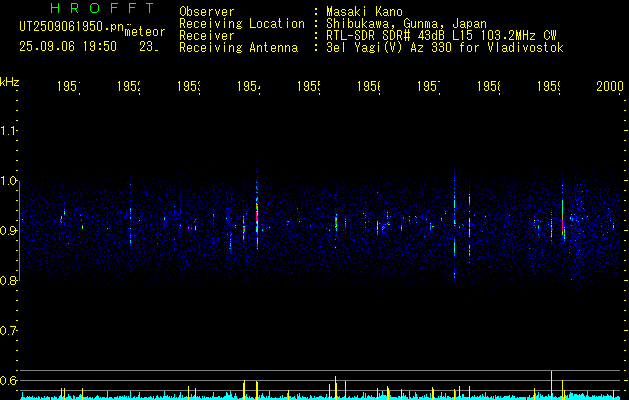Select Shibukawa, Gunma, Japan text
629x400 pixels.
click(406, 24)
